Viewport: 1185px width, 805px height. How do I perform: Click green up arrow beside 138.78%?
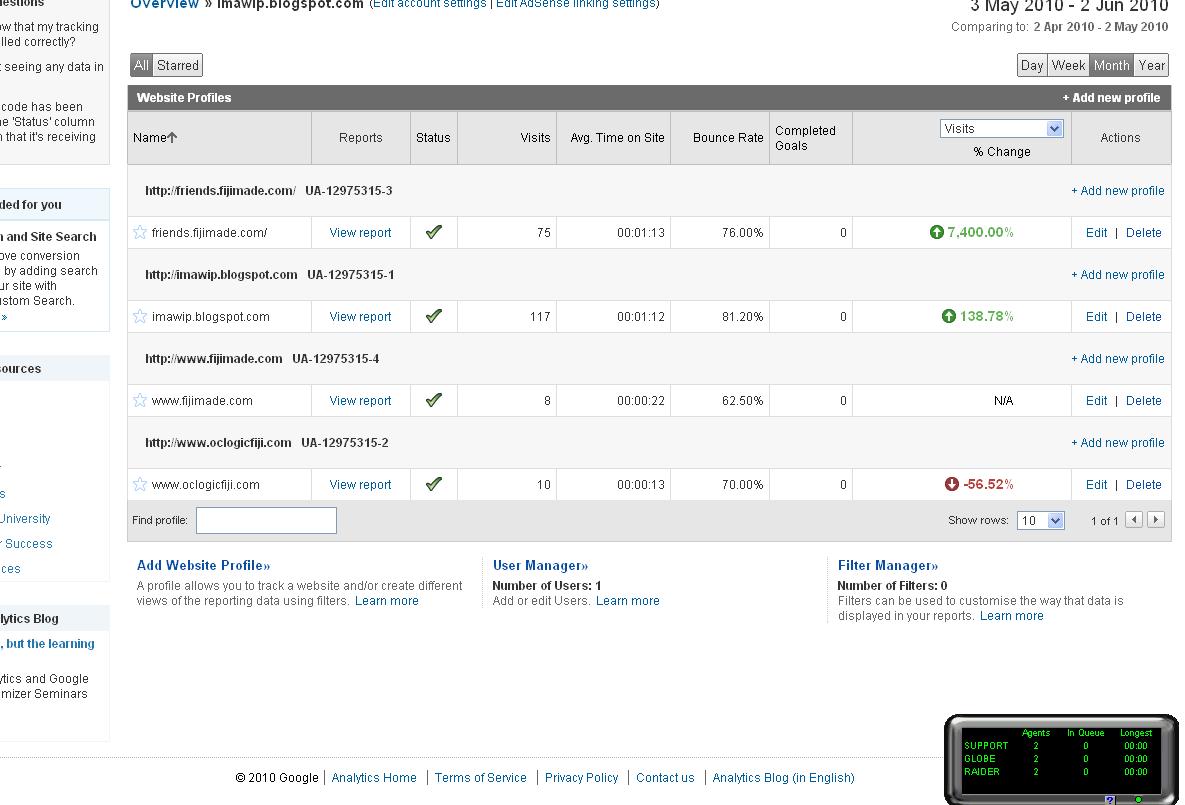tap(948, 316)
